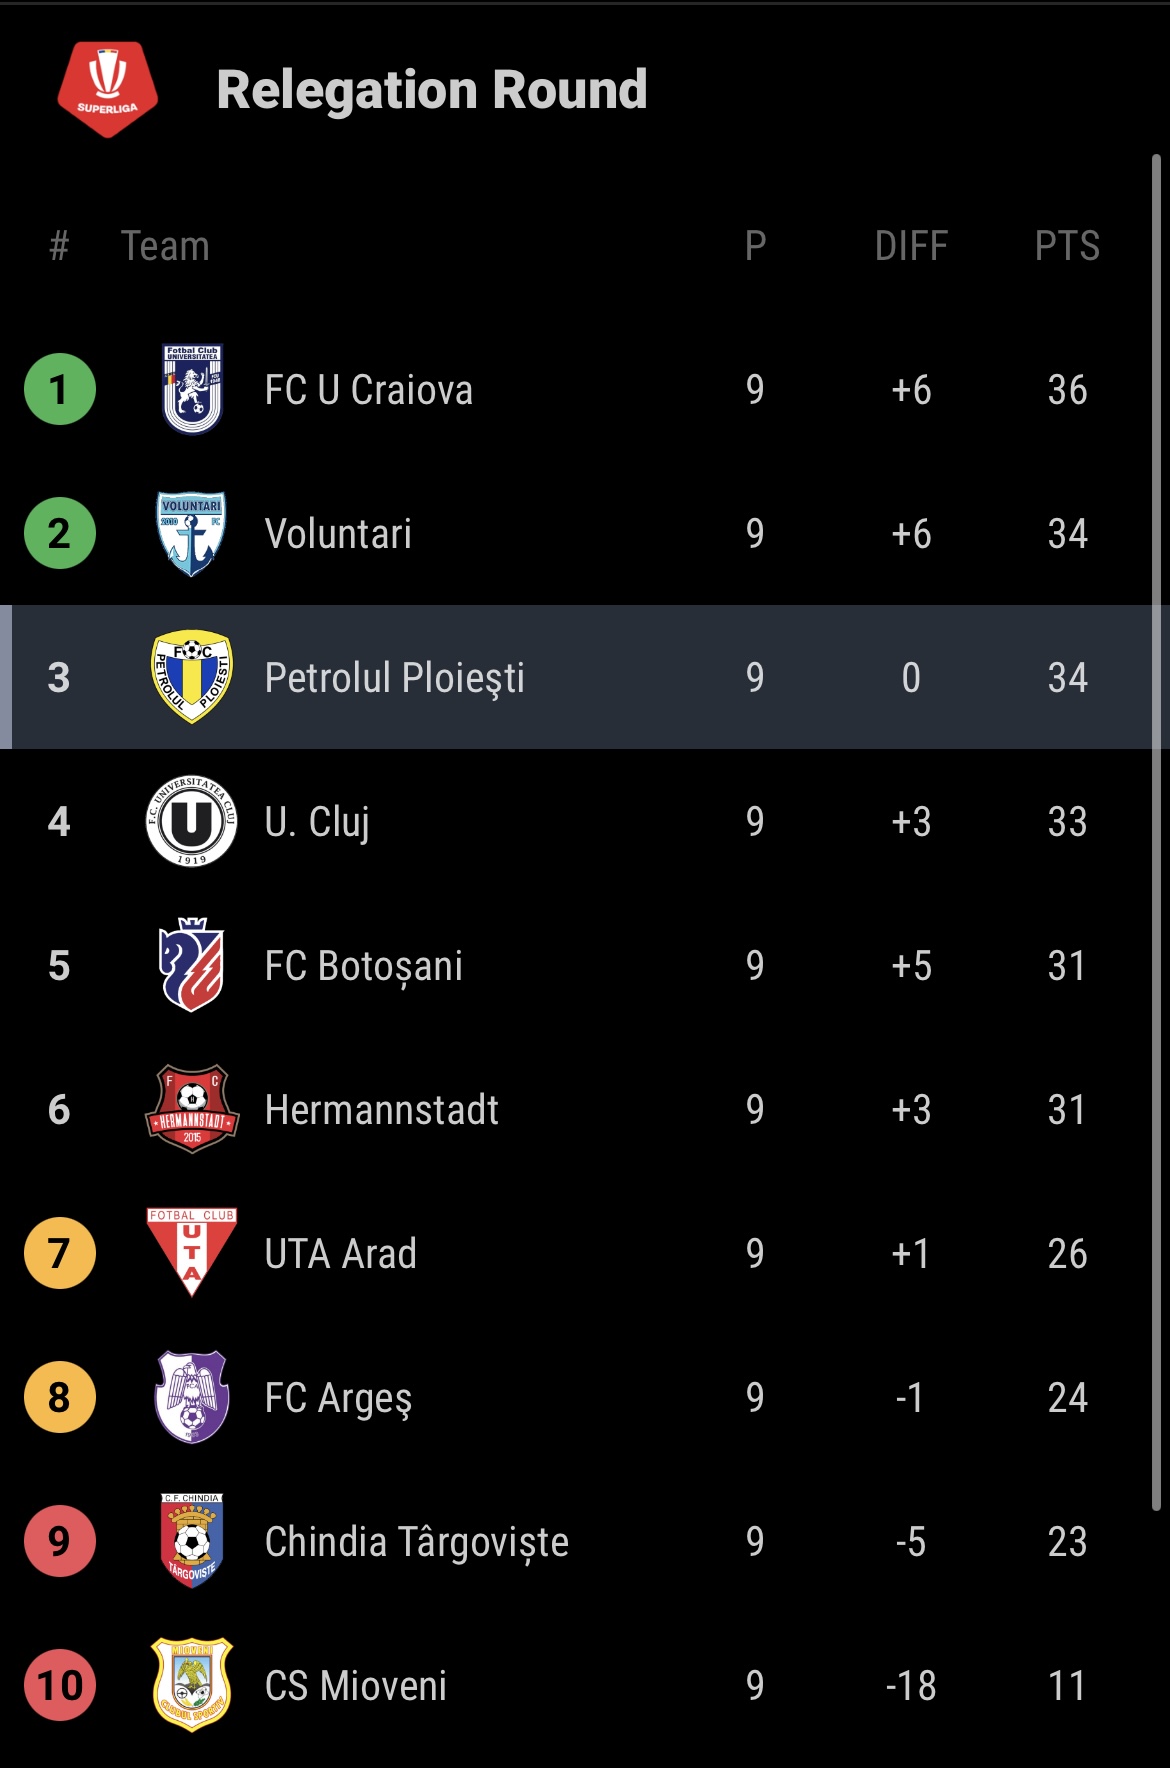Open the Chindia Târgoviște crest
1170x1768 pixels.
(192, 1541)
